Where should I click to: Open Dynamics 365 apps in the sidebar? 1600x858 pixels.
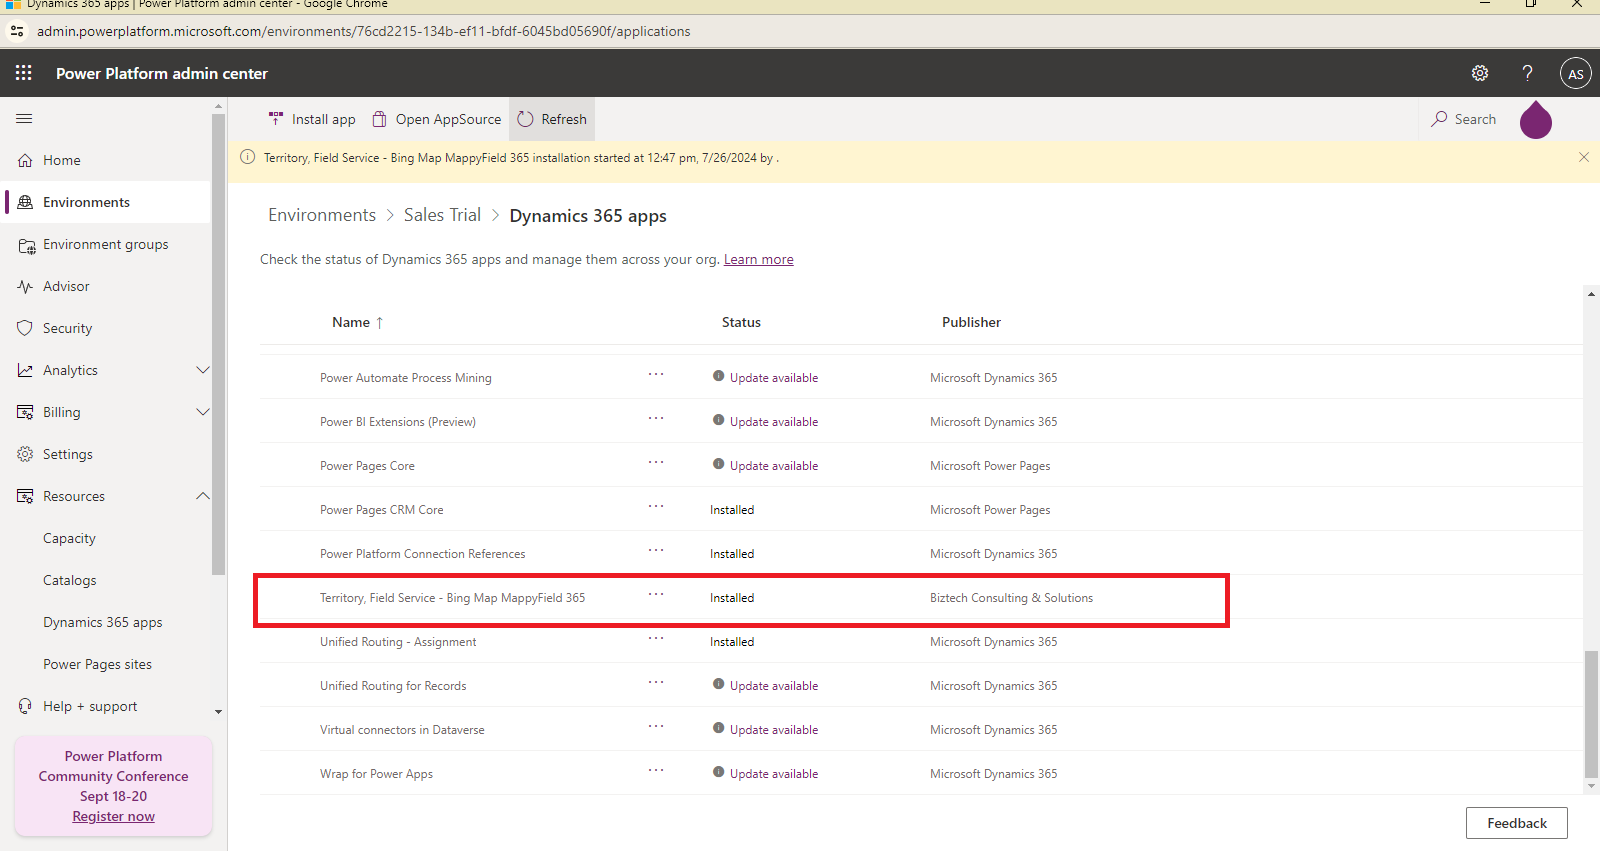[x=103, y=622]
